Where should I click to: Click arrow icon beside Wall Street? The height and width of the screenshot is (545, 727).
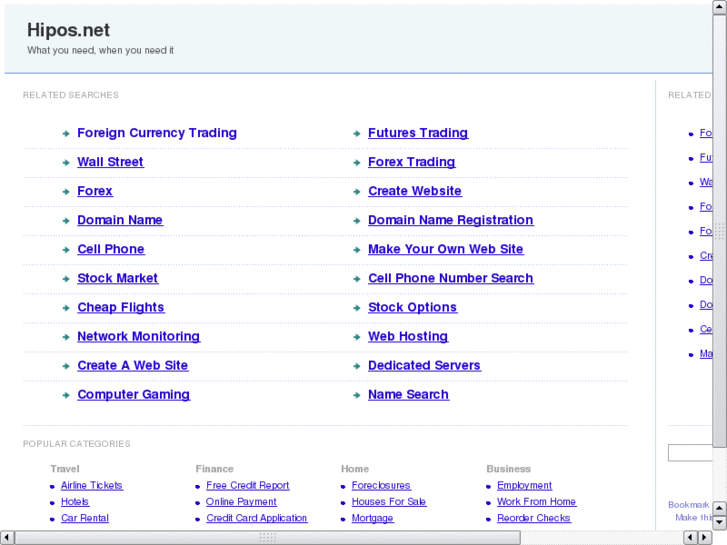point(66,163)
